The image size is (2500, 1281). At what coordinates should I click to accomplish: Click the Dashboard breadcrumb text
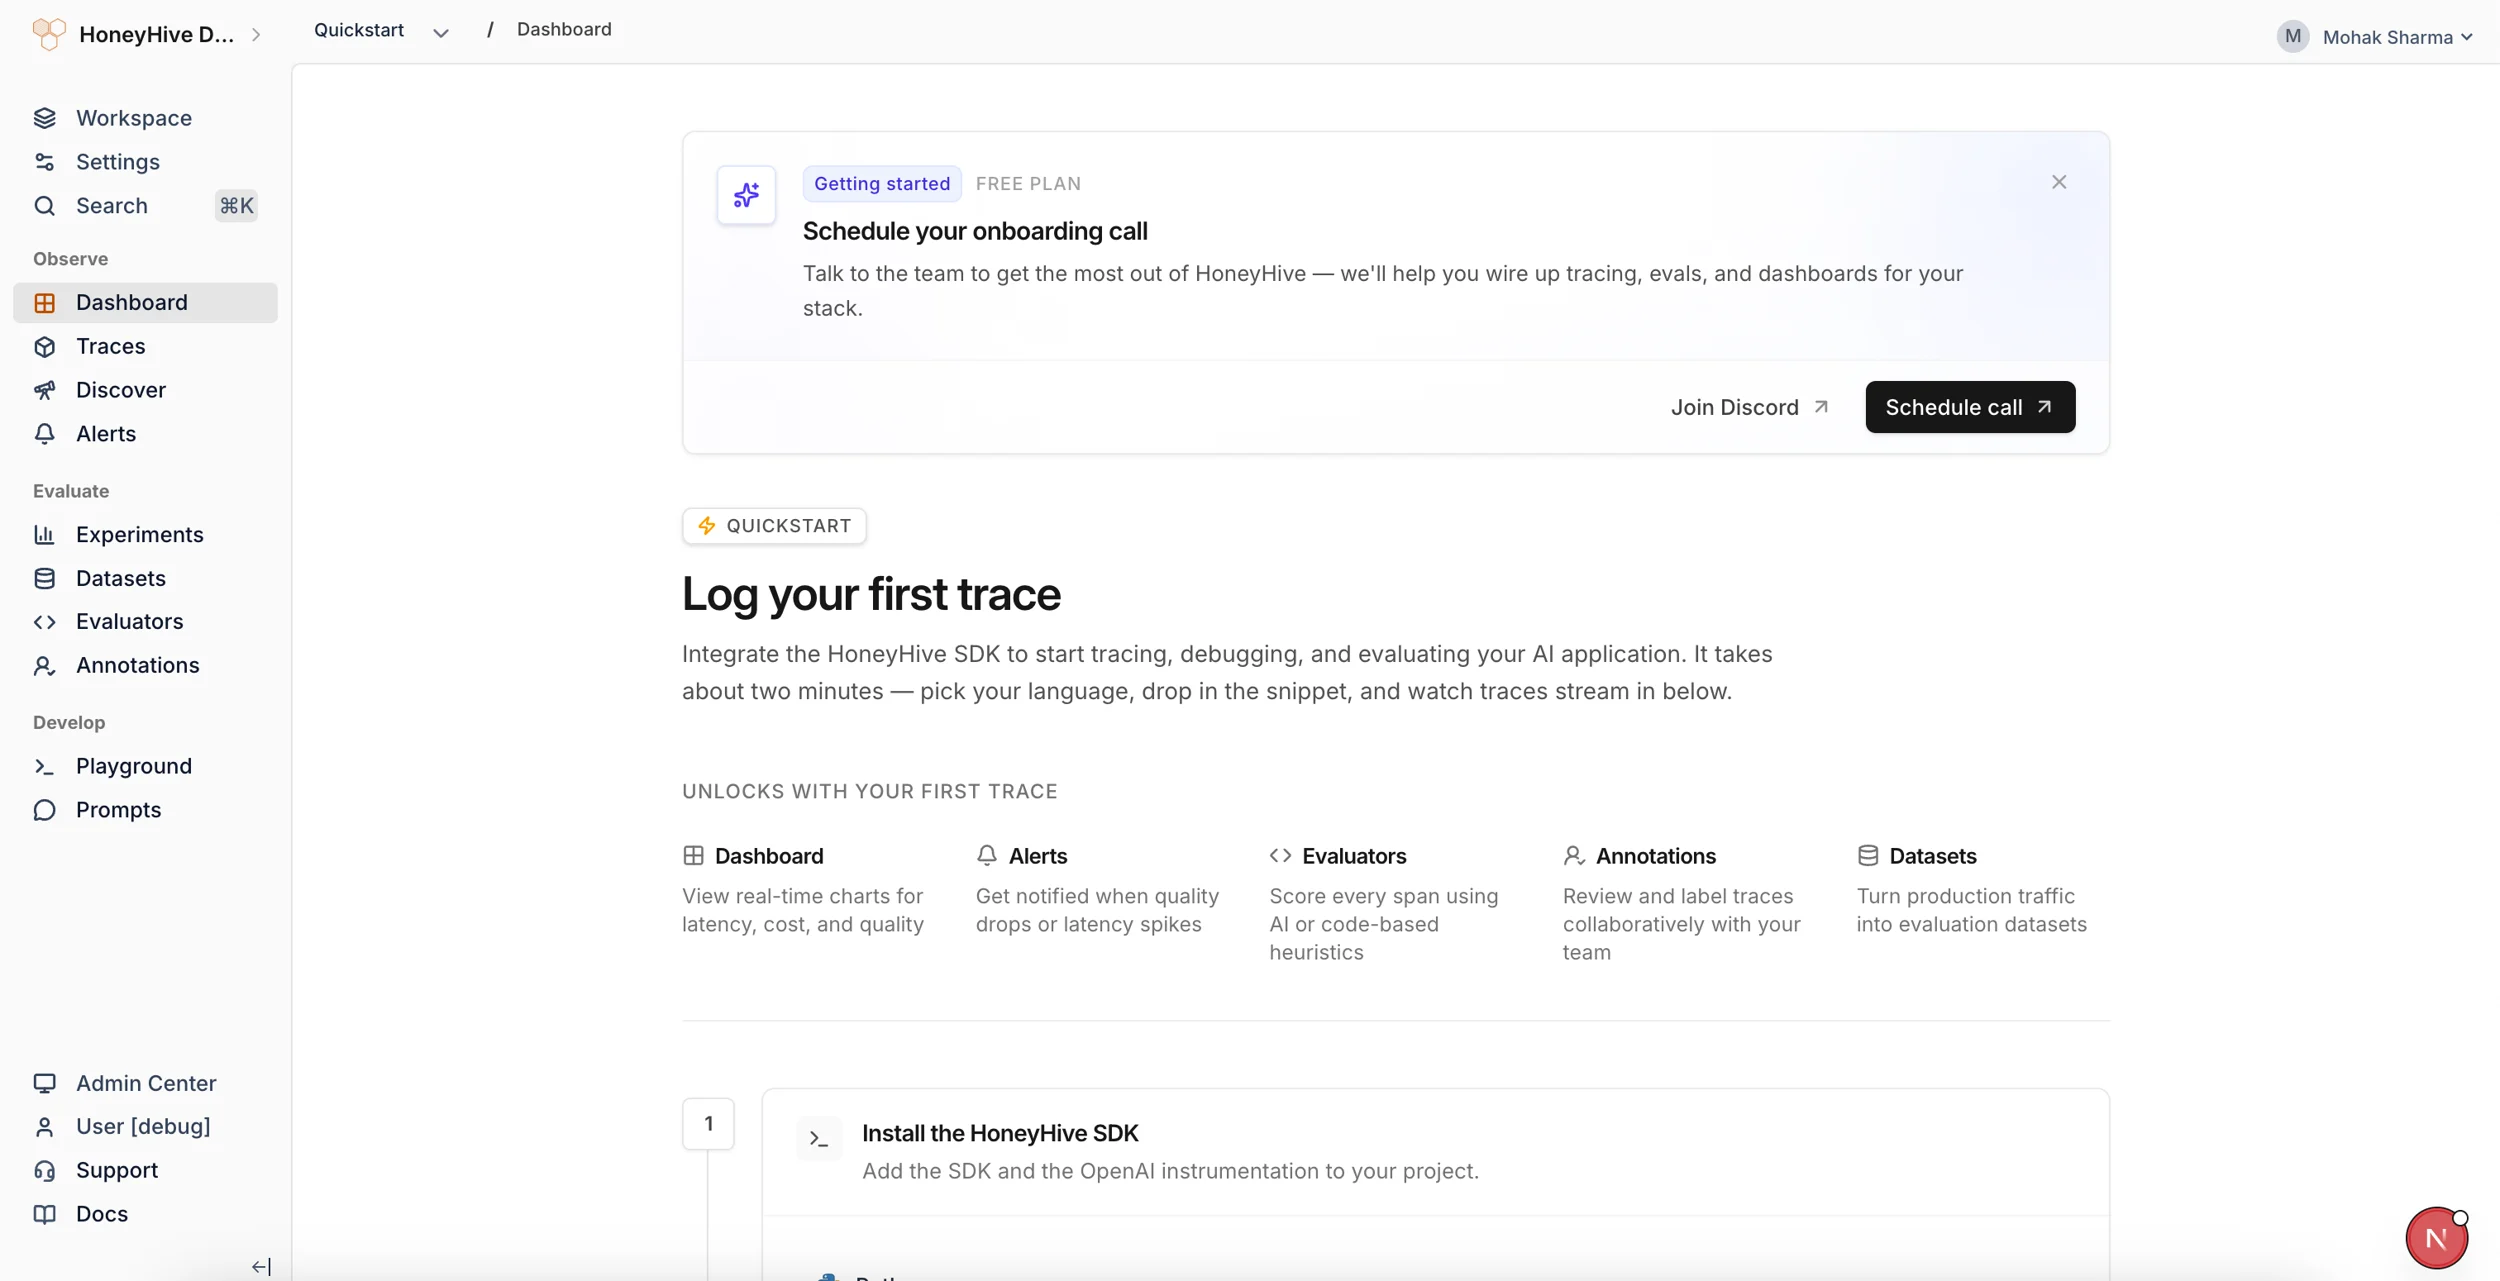[x=564, y=29]
